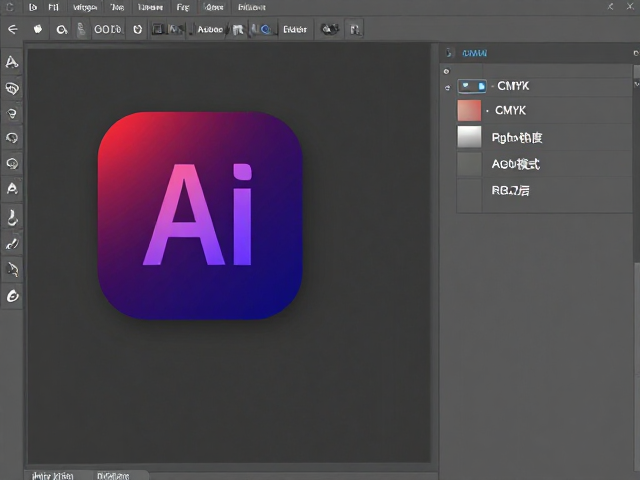Select the flask-shaped tool in the left toolbar
Image resolution: width=640 pixels, height=480 pixels.
pyautogui.click(x=12, y=218)
